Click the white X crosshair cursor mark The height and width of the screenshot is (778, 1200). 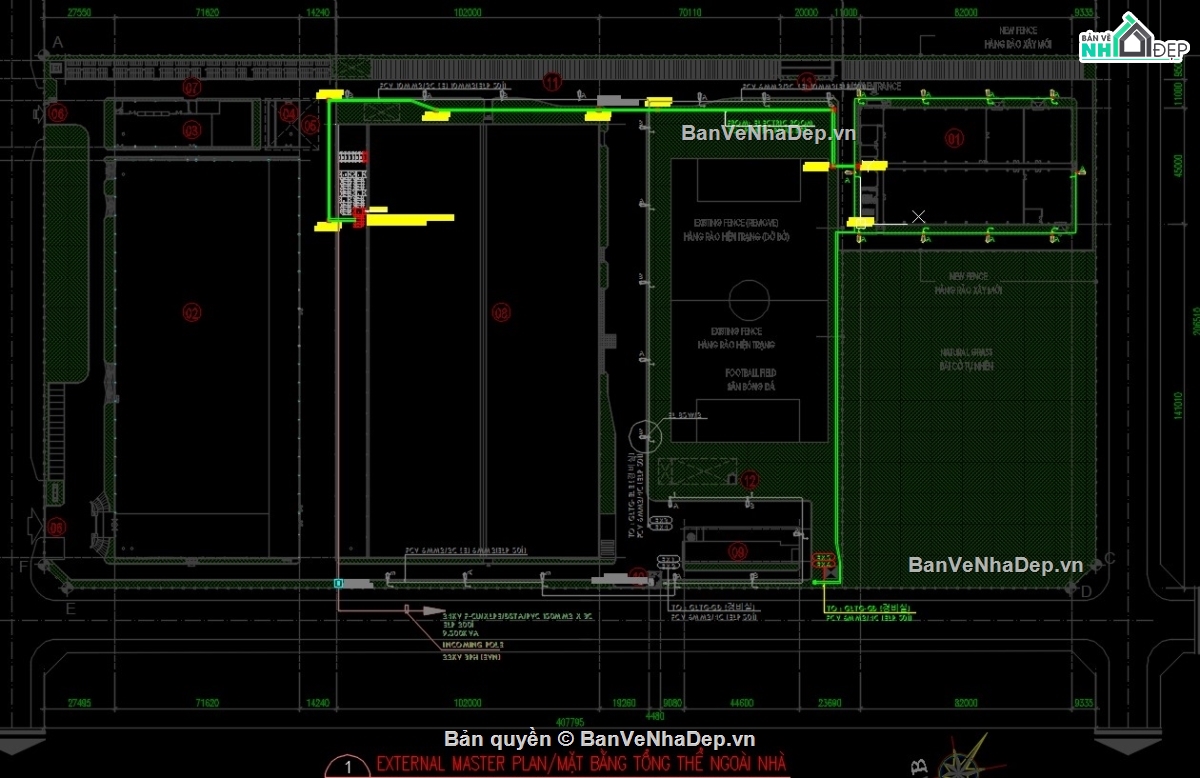point(918,217)
